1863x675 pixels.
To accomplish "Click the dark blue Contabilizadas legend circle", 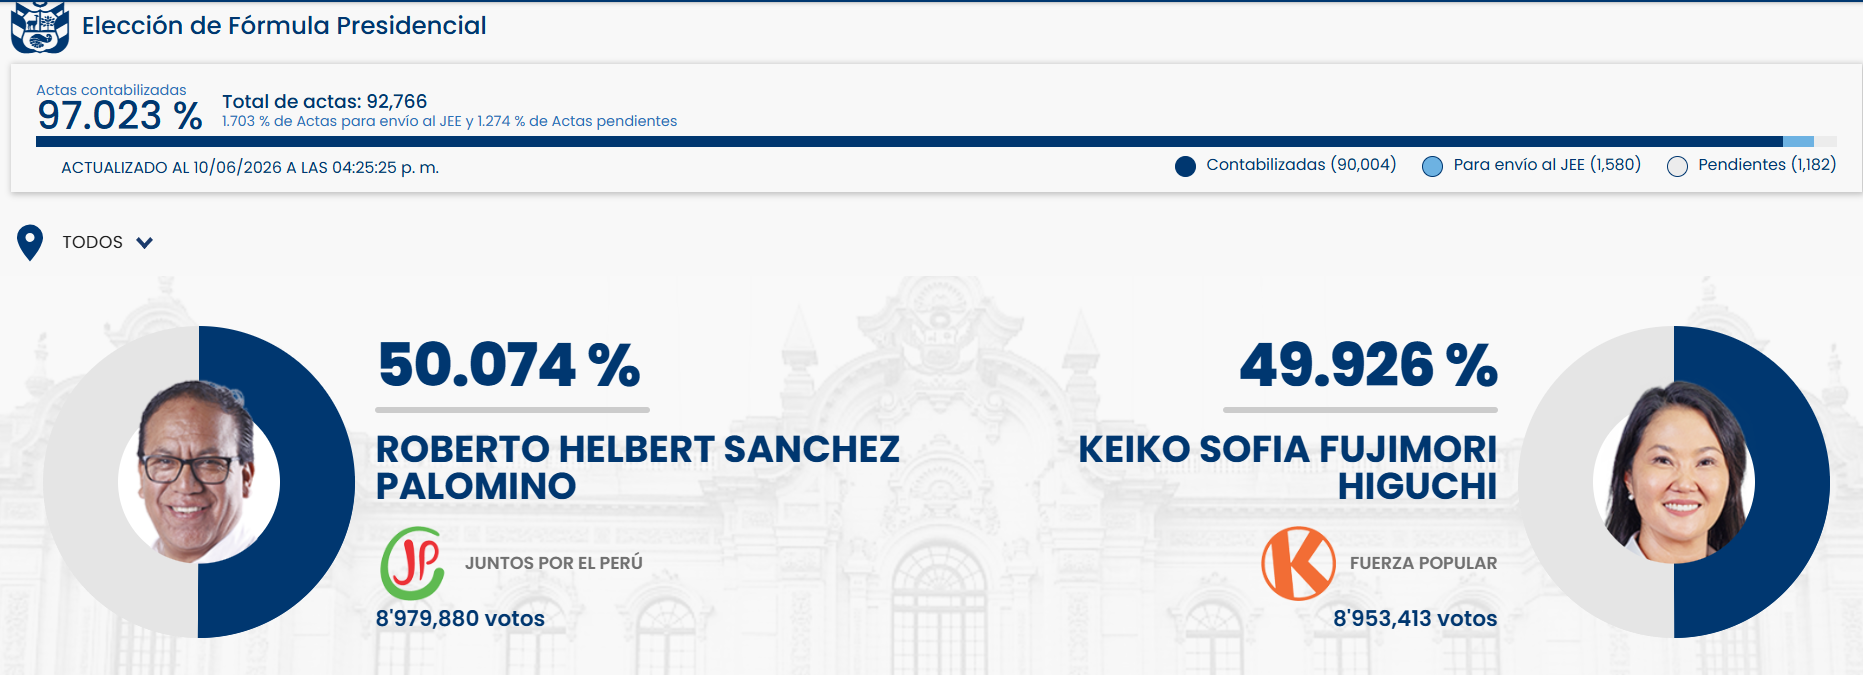I will tap(1185, 166).
